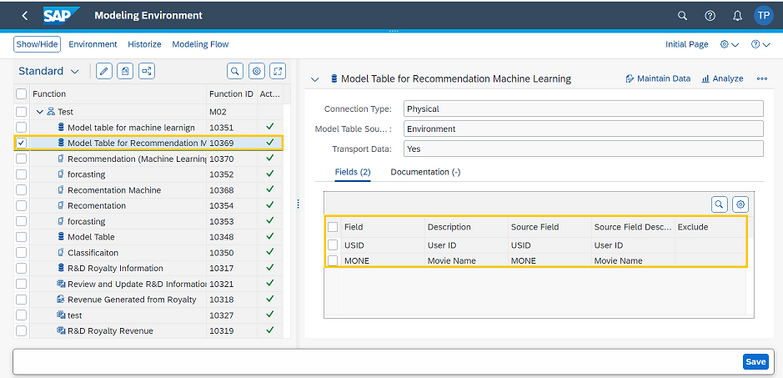This screenshot has height=378, width=783.
Task: Open the top-right settings gear dropdown
Action: [x=729, y=44]
